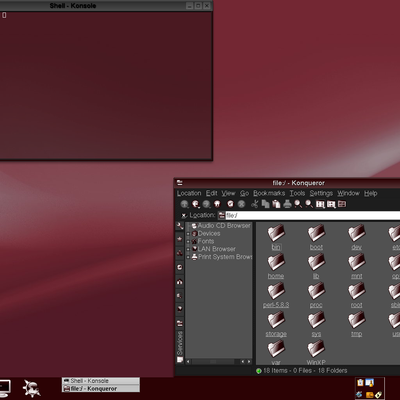Click the Konqueror window menu icon in titlebar
The height and width of the screenshot is (400, 400).
click(180, 182)
